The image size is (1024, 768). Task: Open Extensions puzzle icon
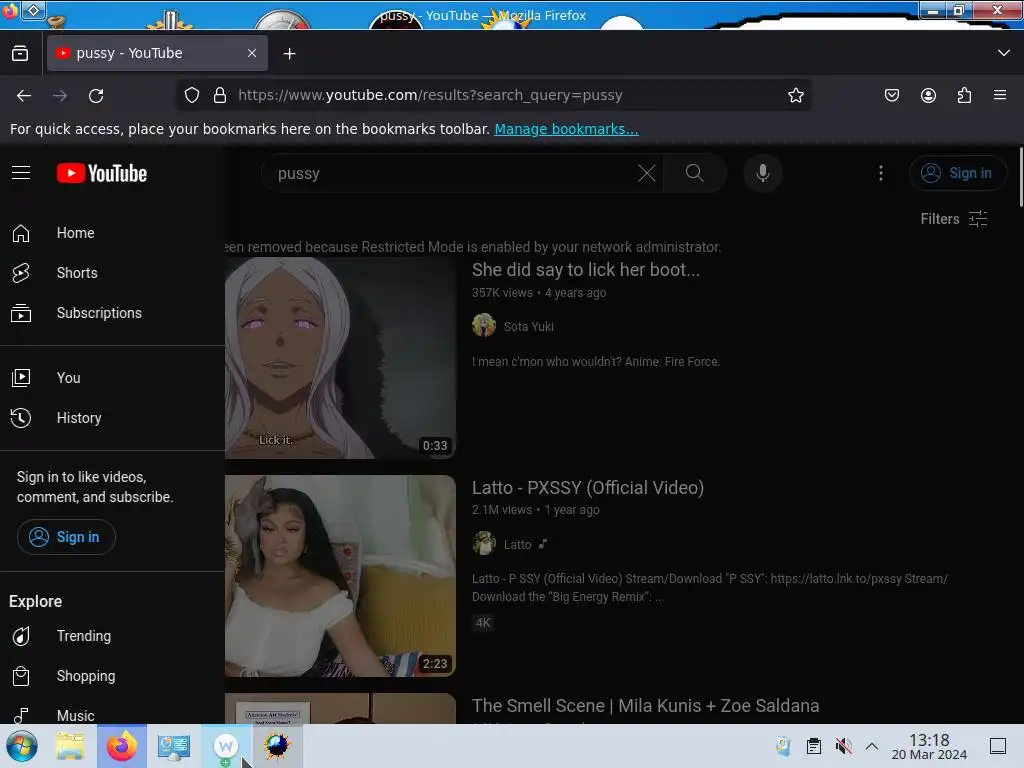tap(964, 95)
